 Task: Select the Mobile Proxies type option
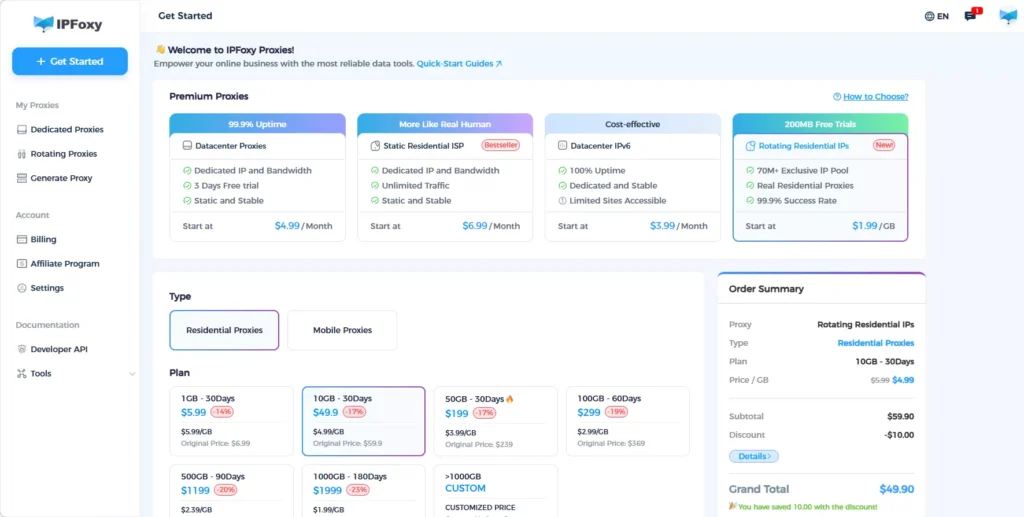coord(342,330)
